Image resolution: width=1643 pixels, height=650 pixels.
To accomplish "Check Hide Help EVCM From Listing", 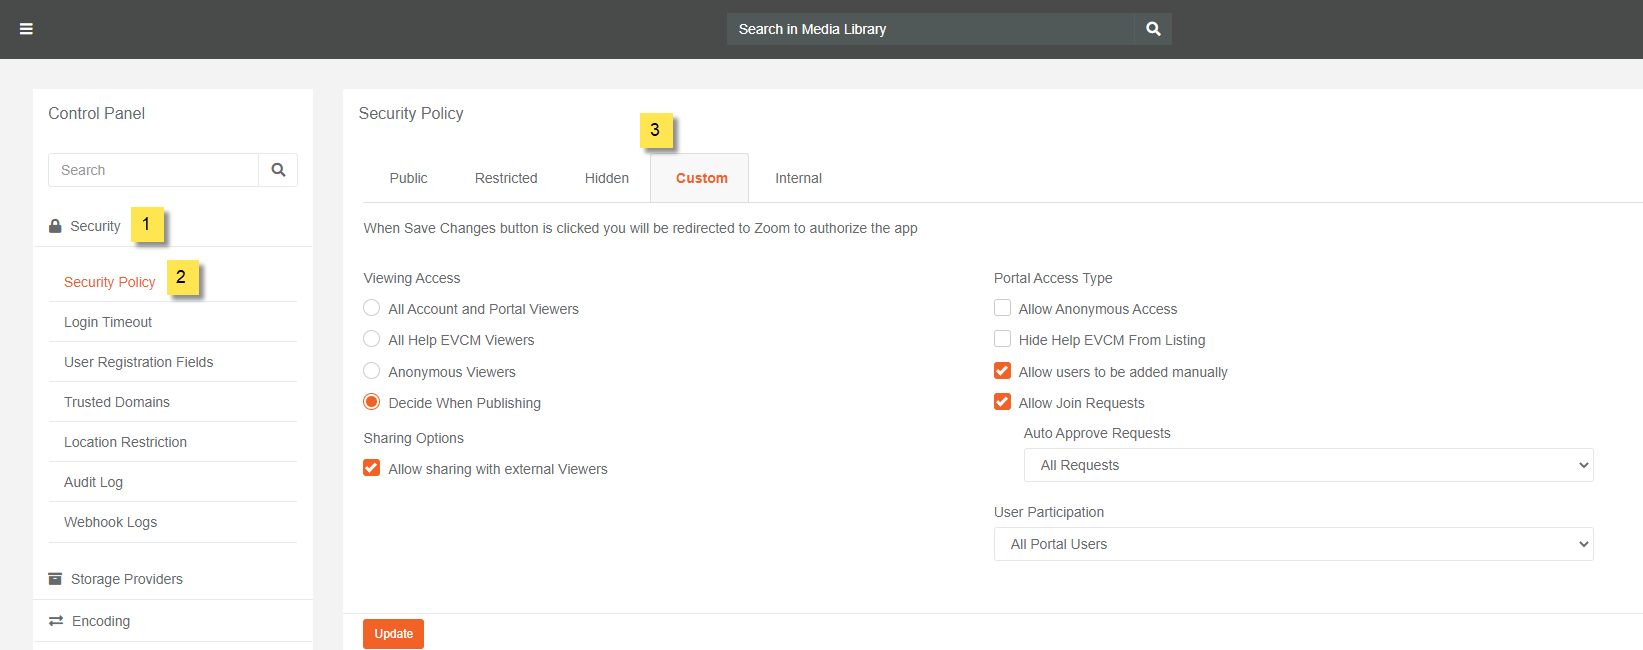I will coord(1002,339).
